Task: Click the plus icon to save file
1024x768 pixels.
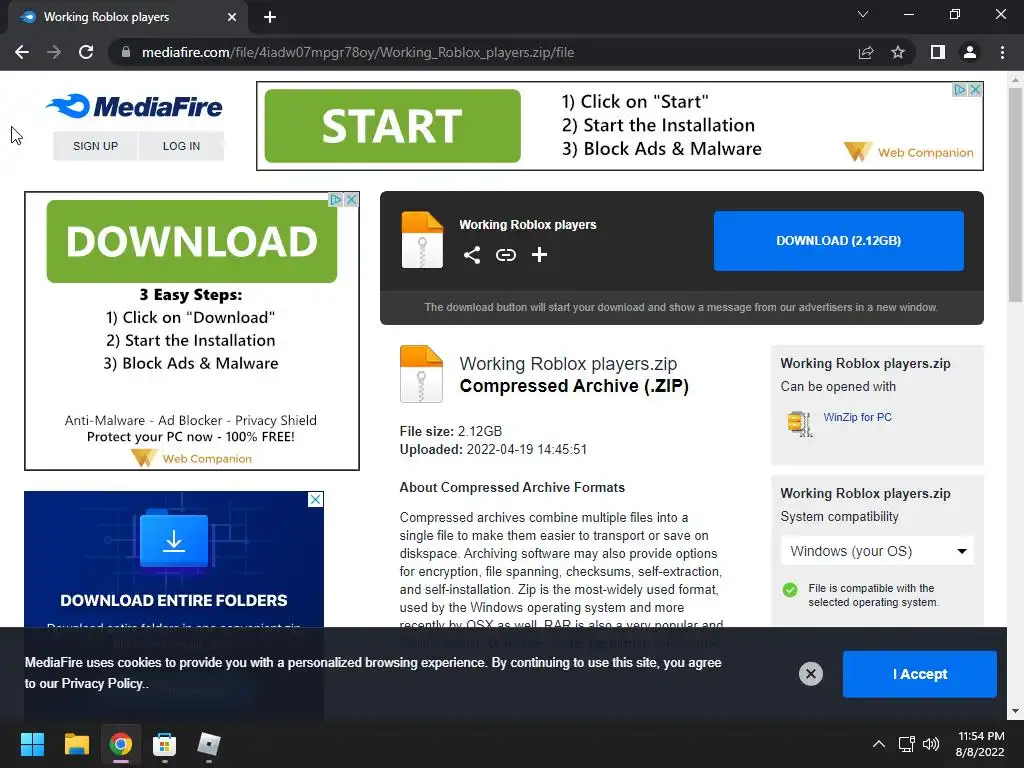Action: point(539,255)
